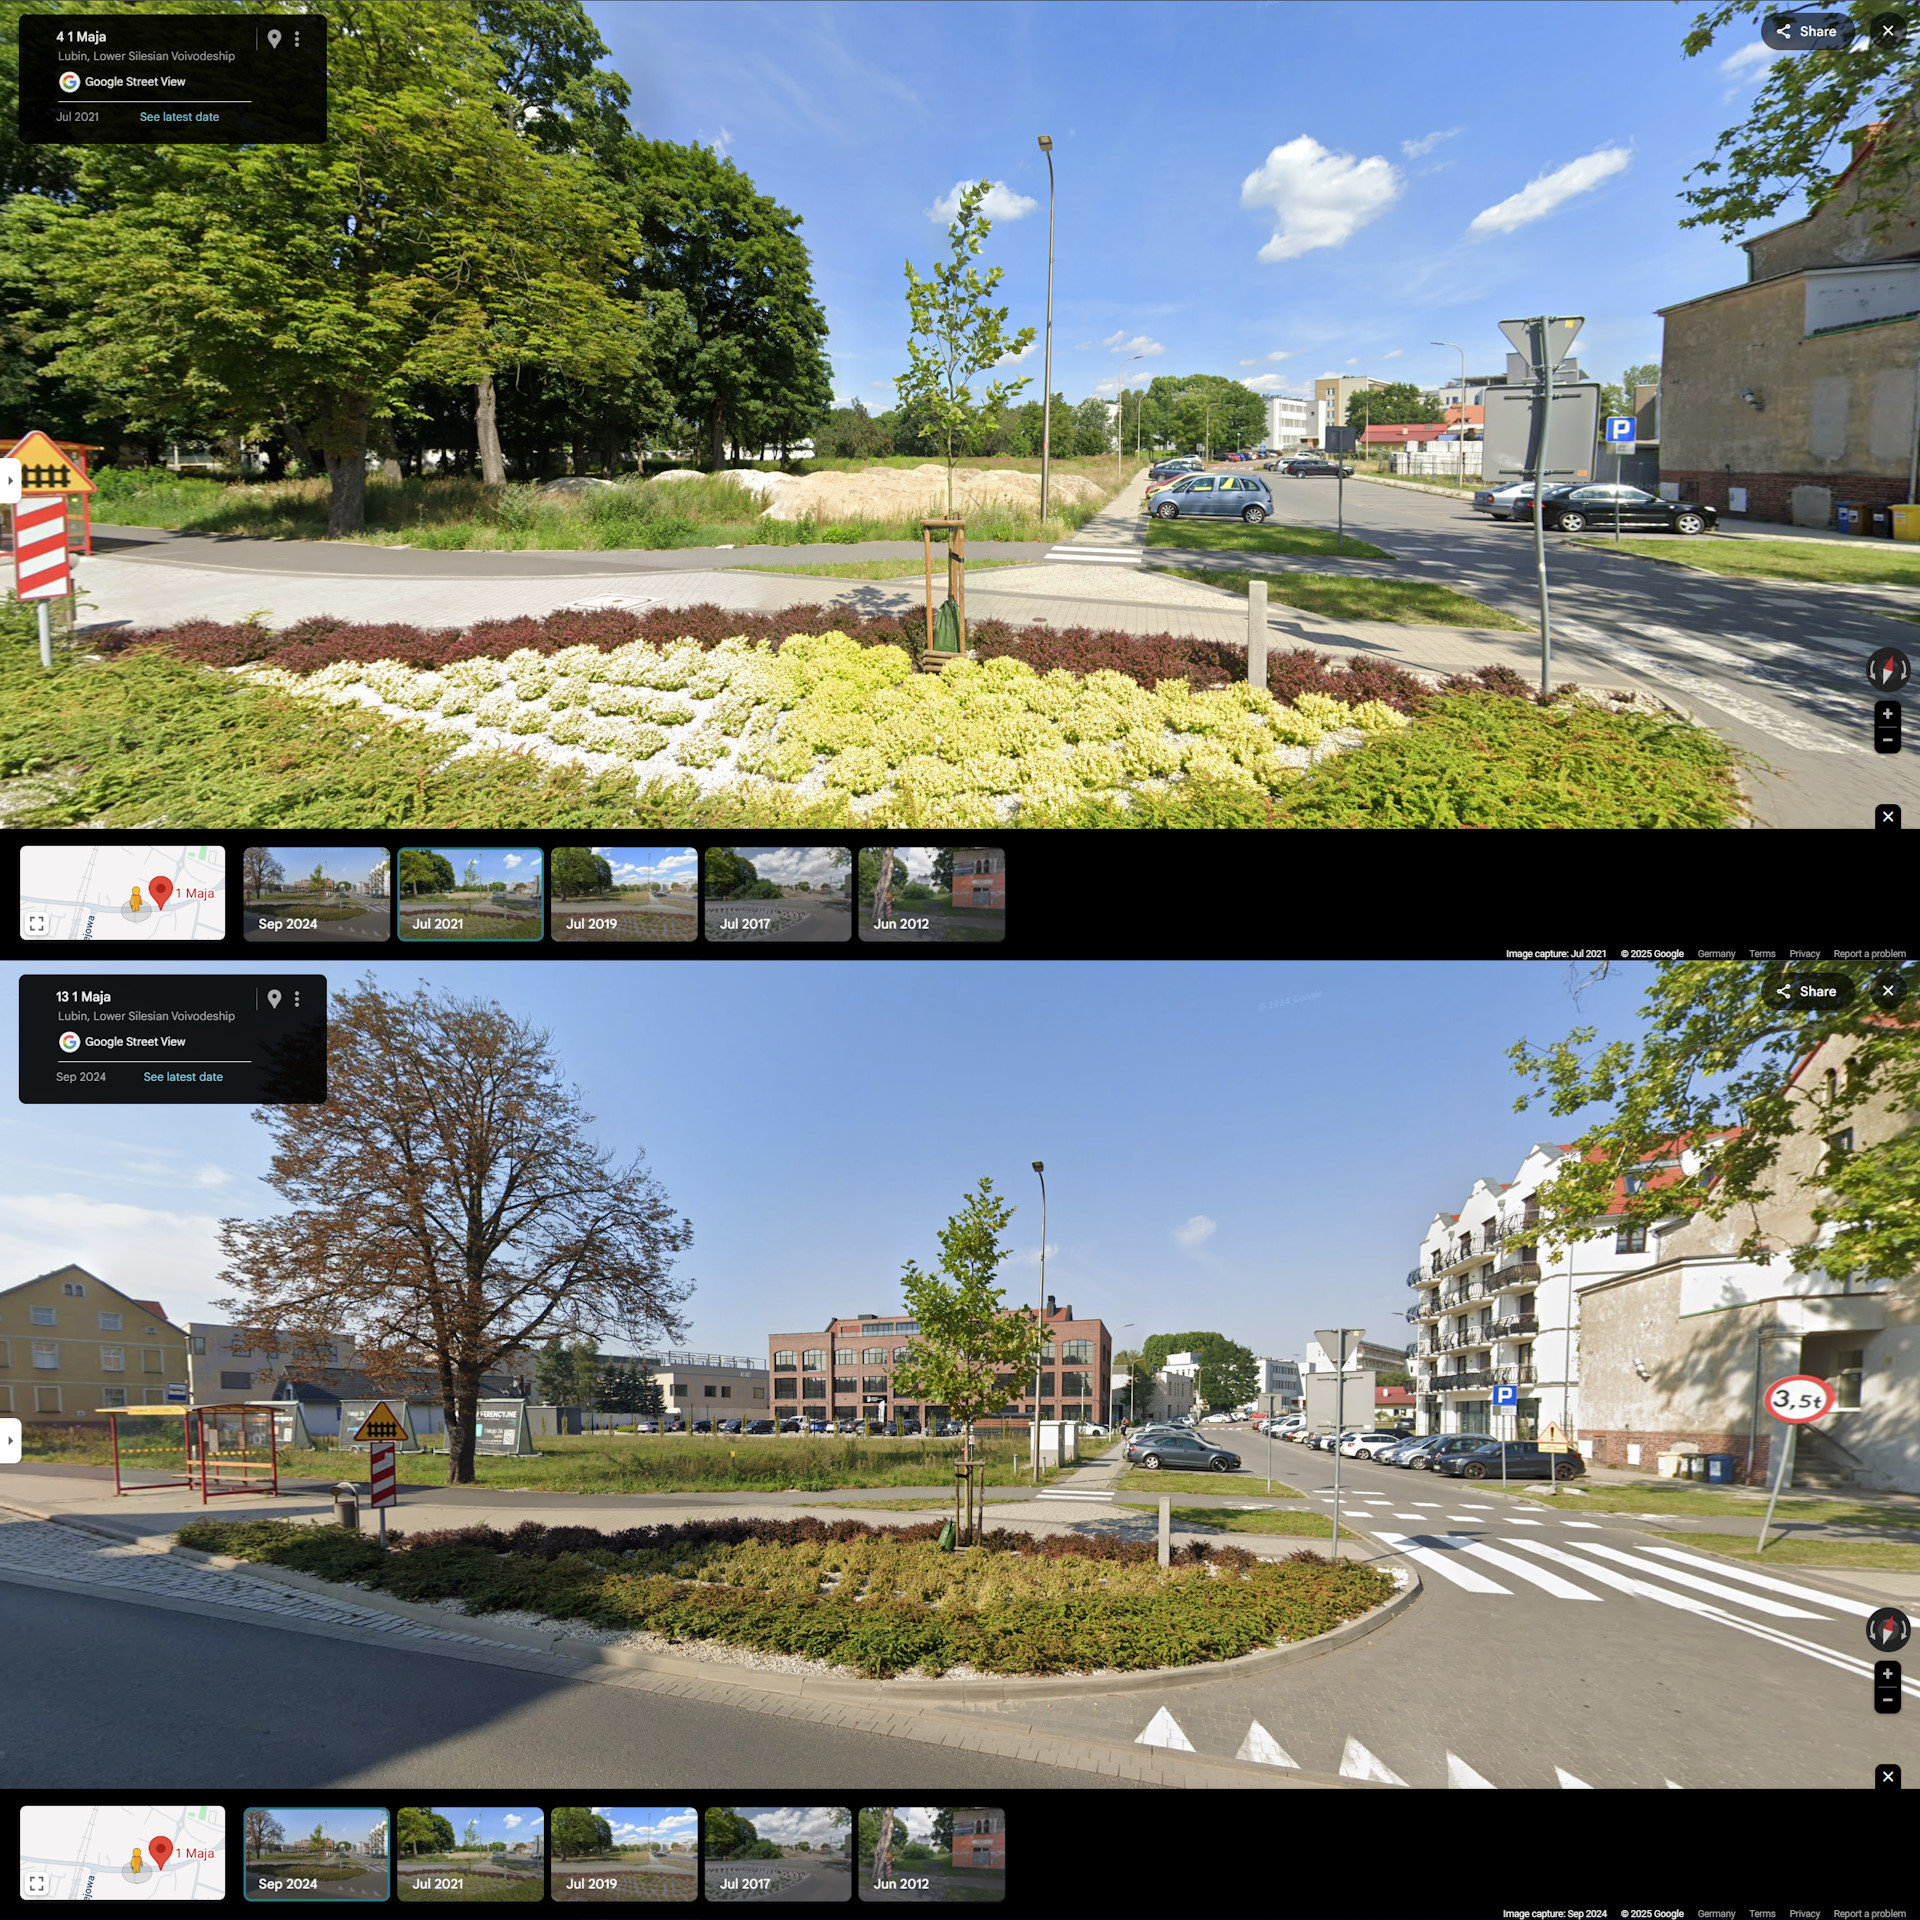The height and width of the screenshot is (1920, 1920).
Task: Click compass in bottom Street View panel
Action: click(x=1887, y=1629)
